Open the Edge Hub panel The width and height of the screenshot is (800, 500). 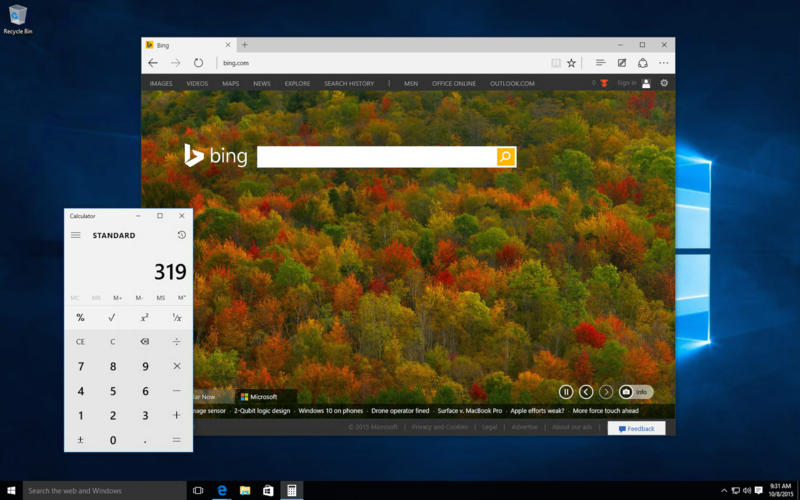tap(600, 62)
